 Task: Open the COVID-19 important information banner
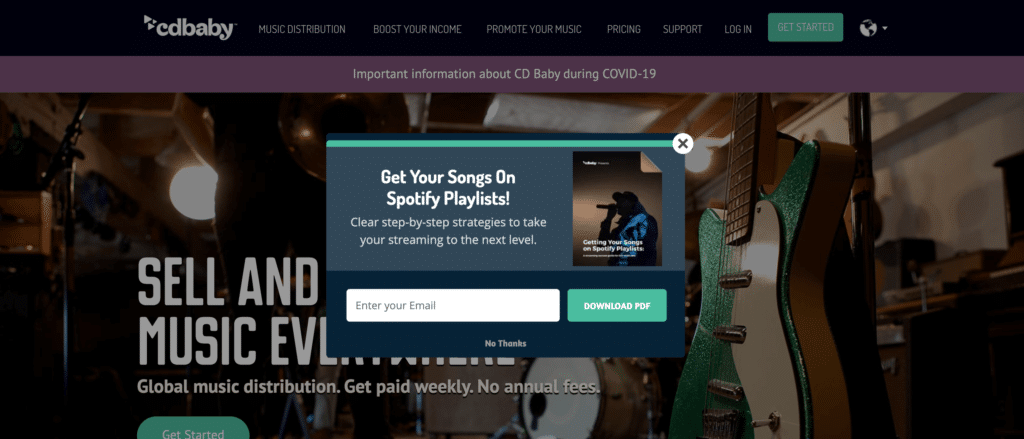pyautogui.click(x=504, y=74)
